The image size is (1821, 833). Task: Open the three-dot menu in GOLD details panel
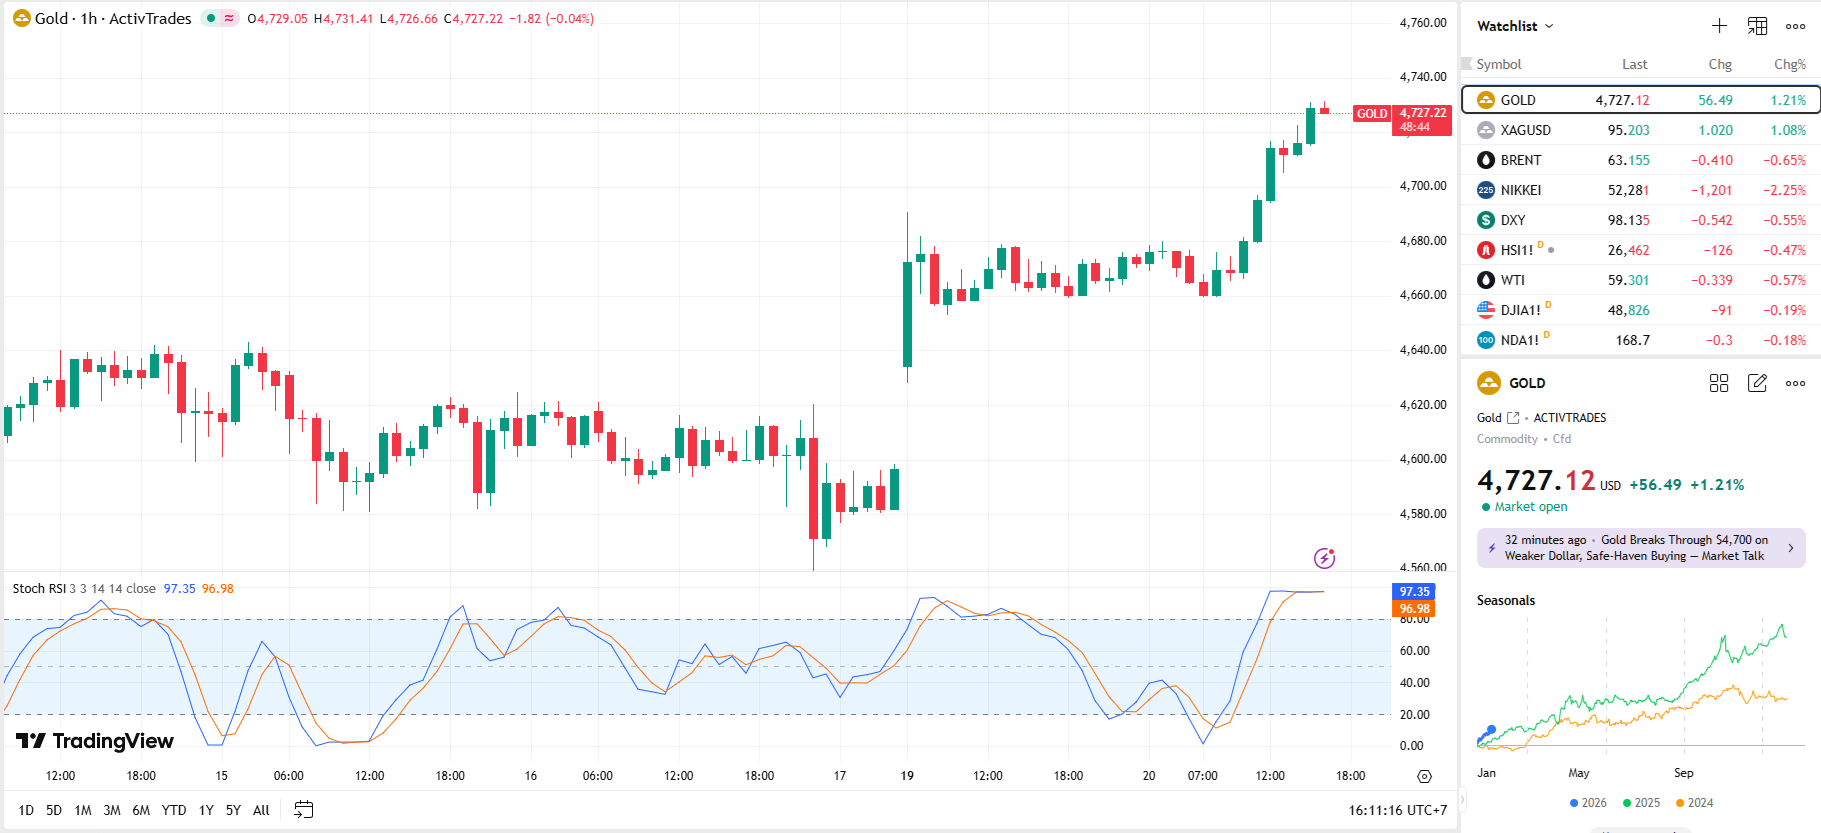1795,383
